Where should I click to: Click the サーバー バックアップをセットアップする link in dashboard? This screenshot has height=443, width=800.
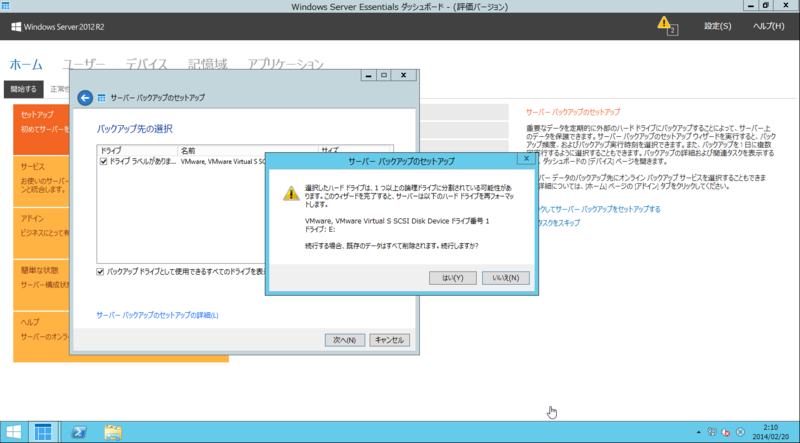click(598, 209)
